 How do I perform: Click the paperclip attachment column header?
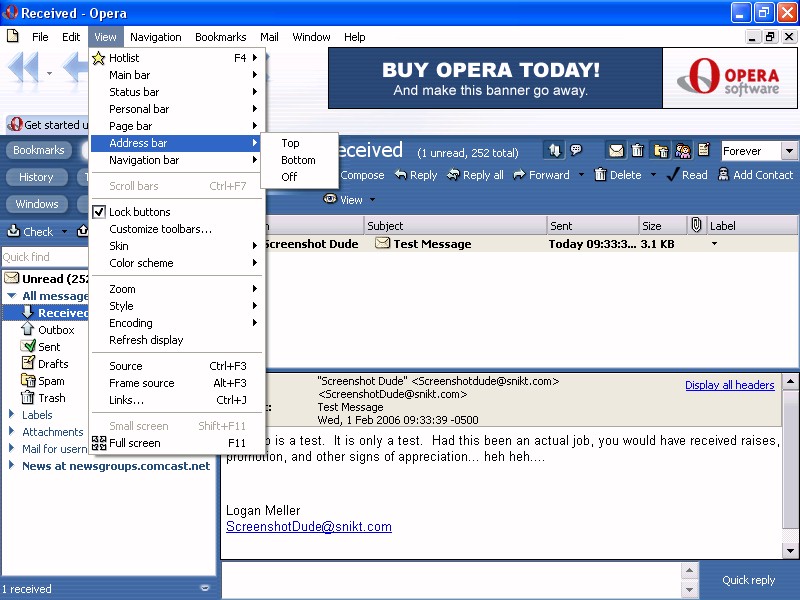point(696,226)
